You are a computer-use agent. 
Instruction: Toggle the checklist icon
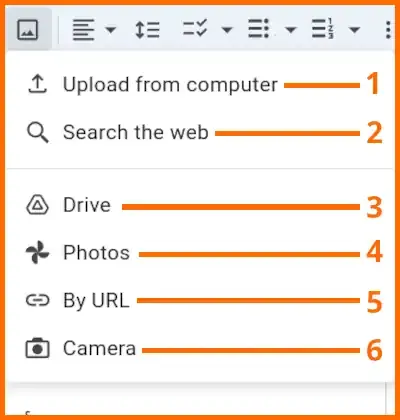point(195,28)
